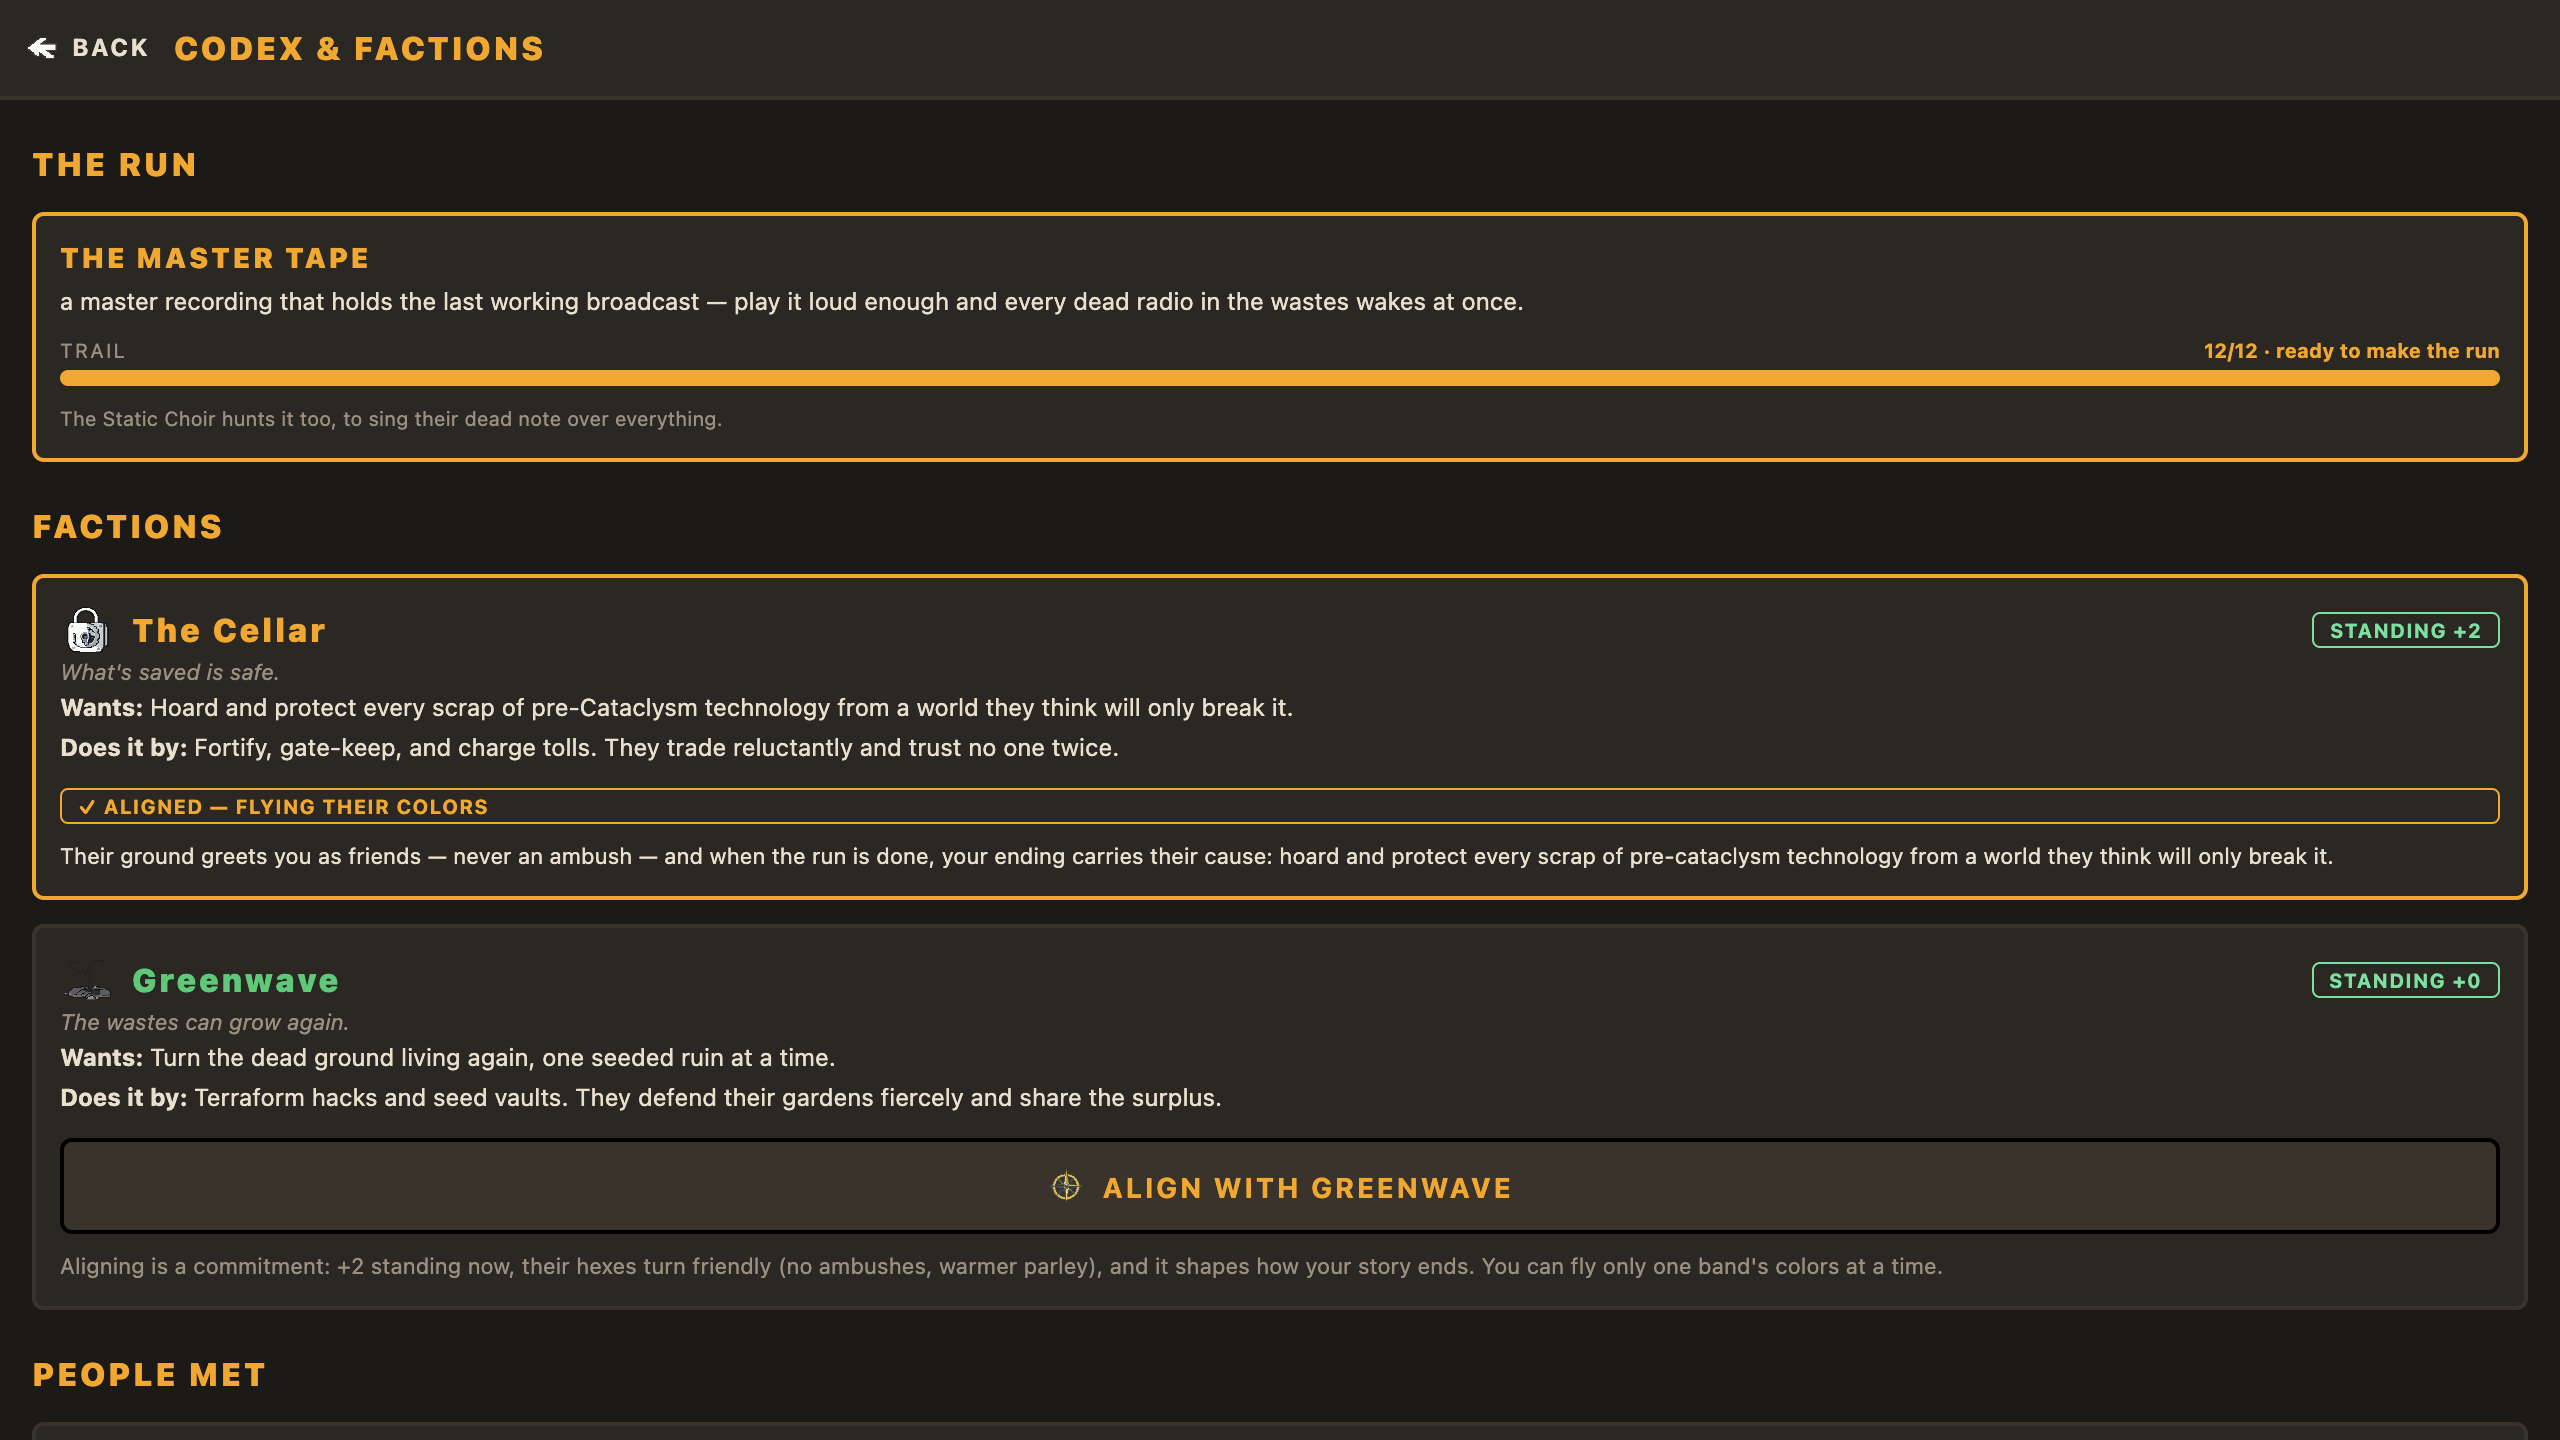Click The Cellar padlock faction icon
The height and width of the screenshot is (1440, 2560).
click(x=87, y=630)
